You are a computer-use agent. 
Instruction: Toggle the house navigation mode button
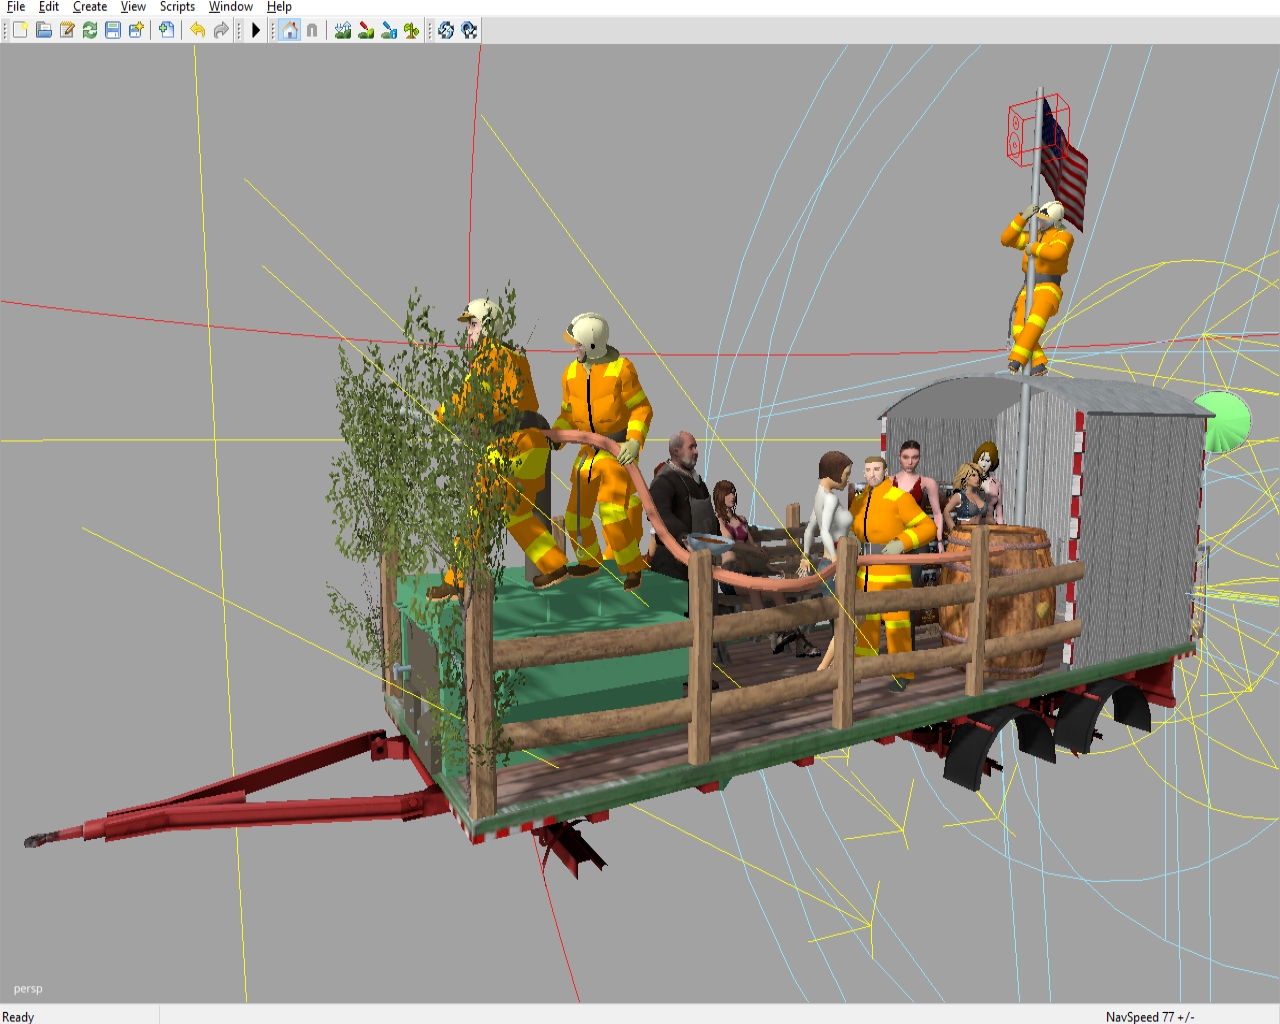[x=289, y=30]
